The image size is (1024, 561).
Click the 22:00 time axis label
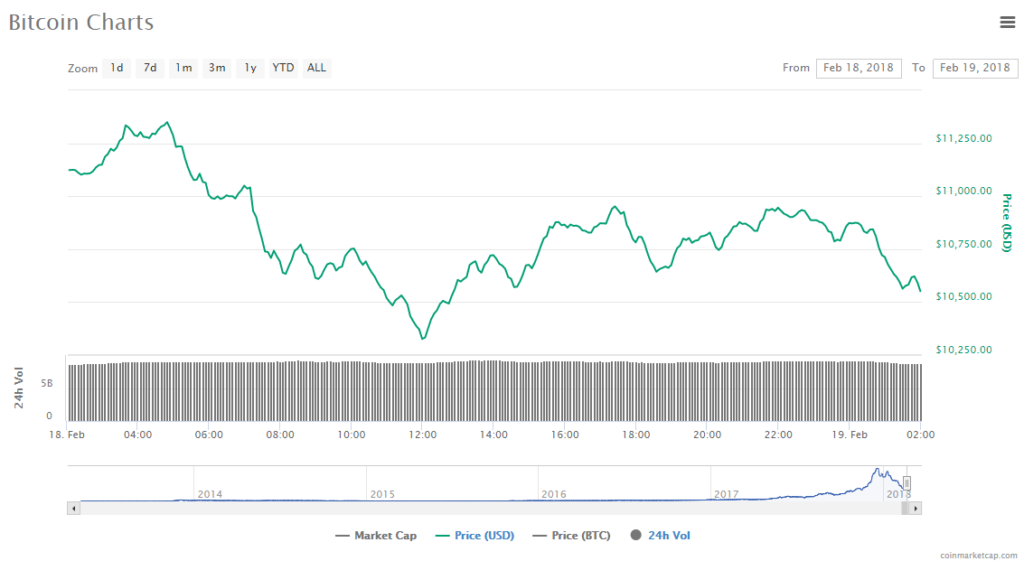click(778, 435)
